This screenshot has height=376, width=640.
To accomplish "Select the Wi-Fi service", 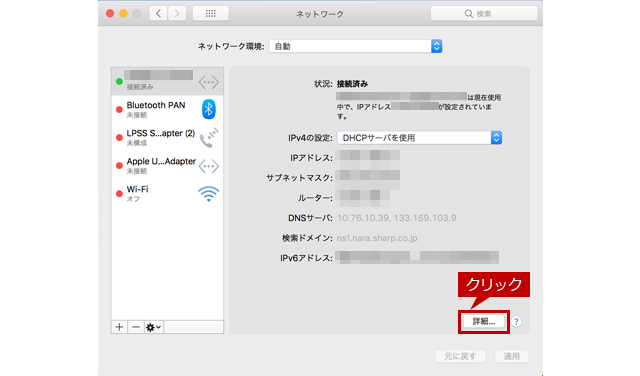I will [167, 194].
